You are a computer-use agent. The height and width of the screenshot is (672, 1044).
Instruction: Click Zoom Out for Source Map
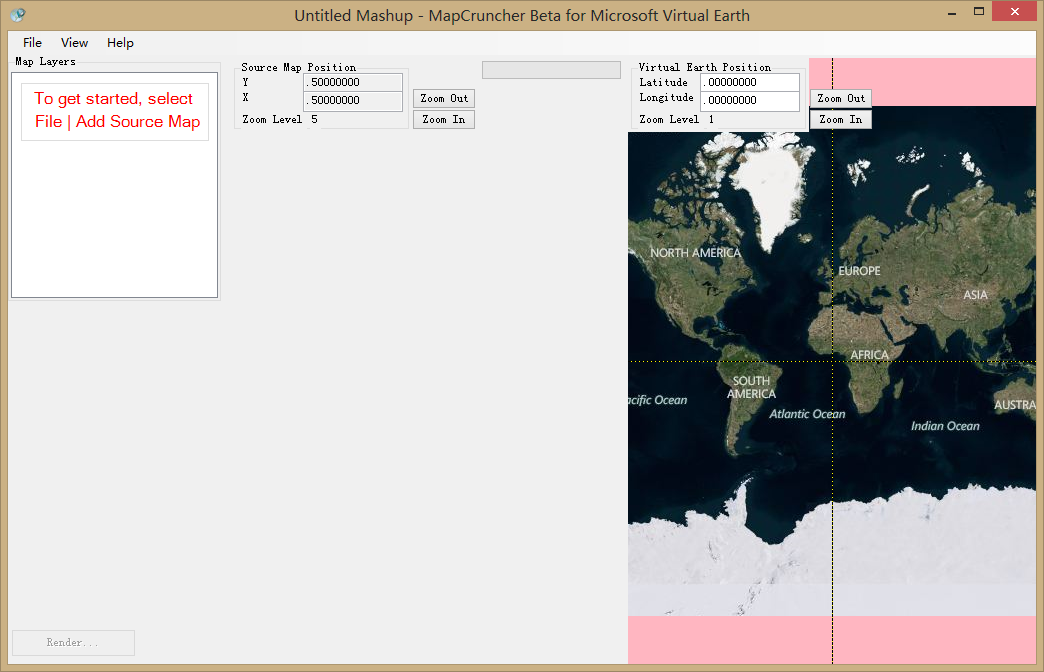tap(443, 99)
